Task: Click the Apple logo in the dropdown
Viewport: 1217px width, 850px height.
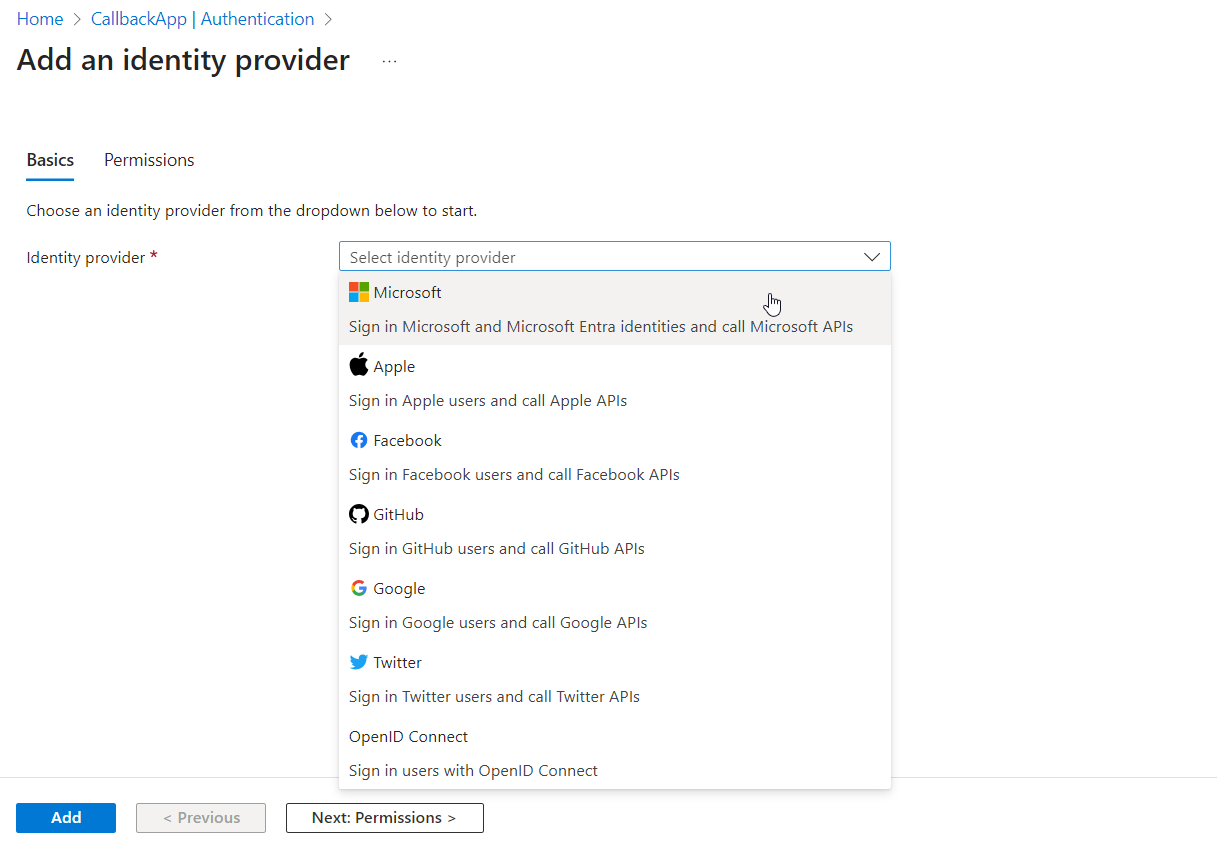Action: point(358,365)
